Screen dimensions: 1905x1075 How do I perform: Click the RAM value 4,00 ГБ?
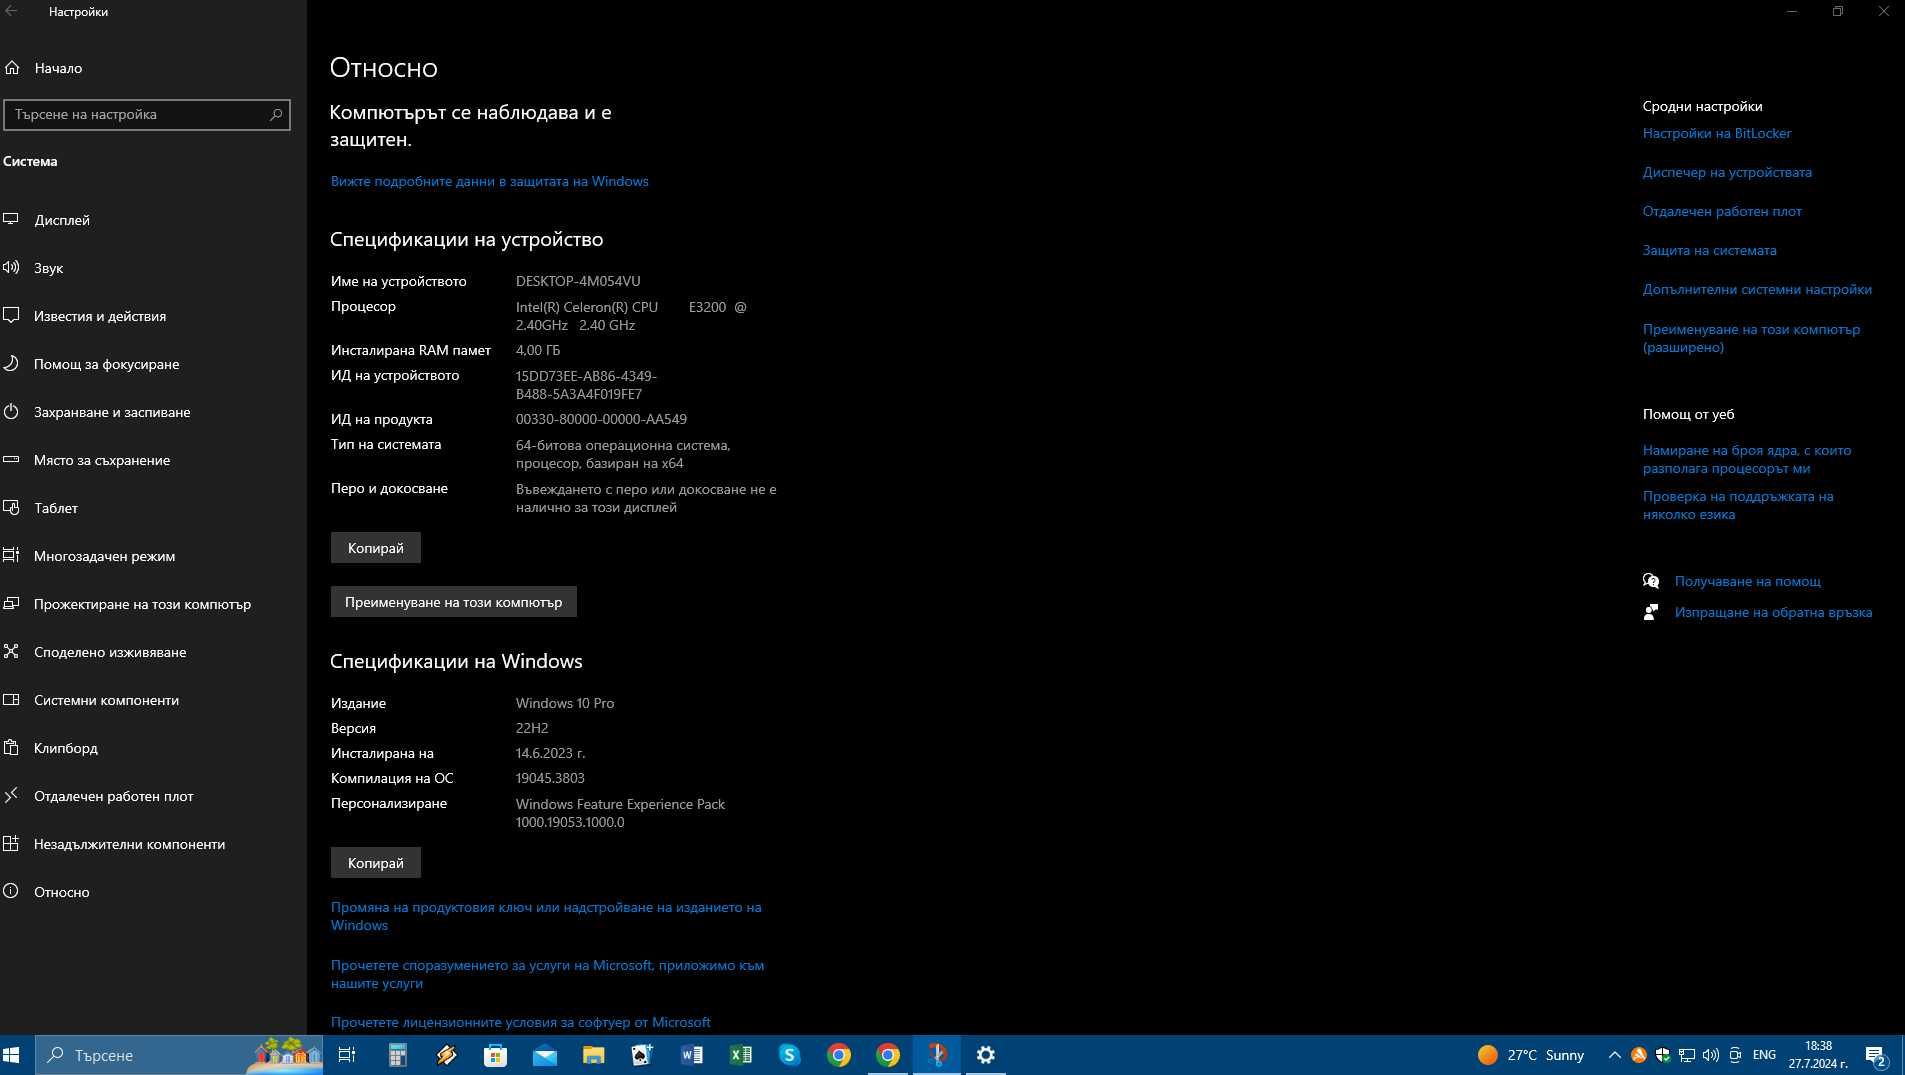coord(538,350)
